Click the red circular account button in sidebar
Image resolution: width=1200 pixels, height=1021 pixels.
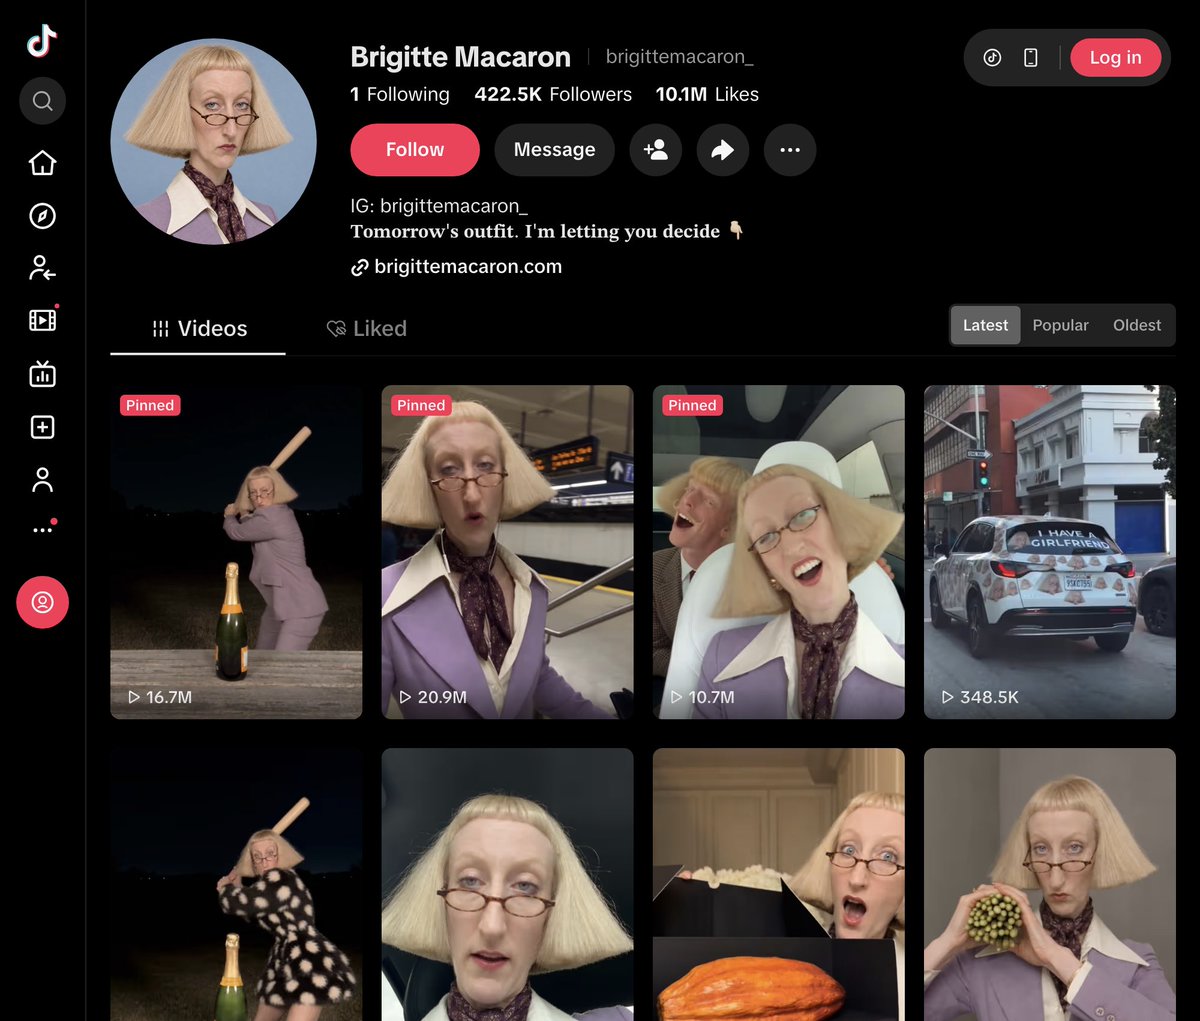[42, 602]
